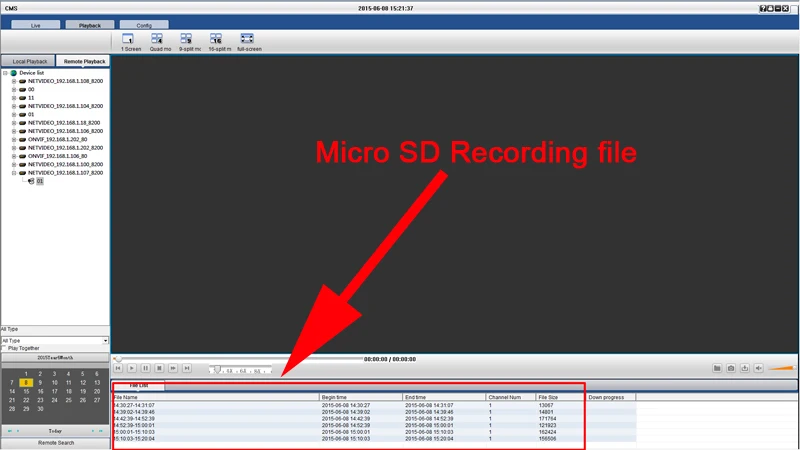Stop the video playback
Viewport: 800px width, 450px height.
(x=159, y=368)
